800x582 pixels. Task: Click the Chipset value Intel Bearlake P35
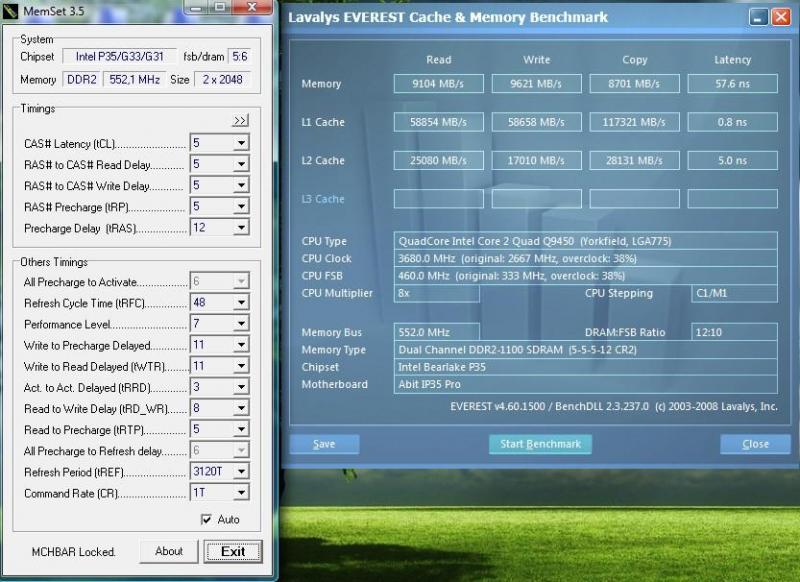[x=586, y=367]
